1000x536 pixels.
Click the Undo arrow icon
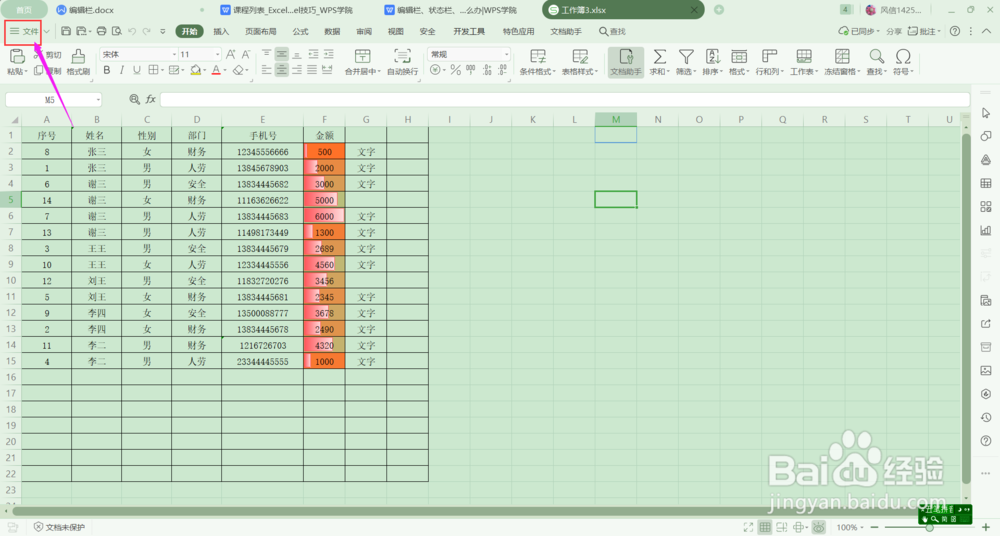click(132, 31)
